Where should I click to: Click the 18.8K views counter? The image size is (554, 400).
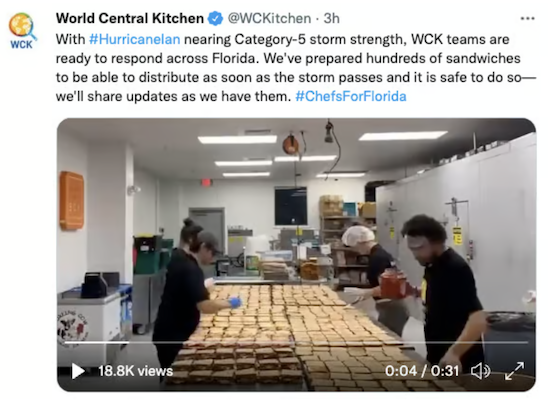tap(135, 371)
